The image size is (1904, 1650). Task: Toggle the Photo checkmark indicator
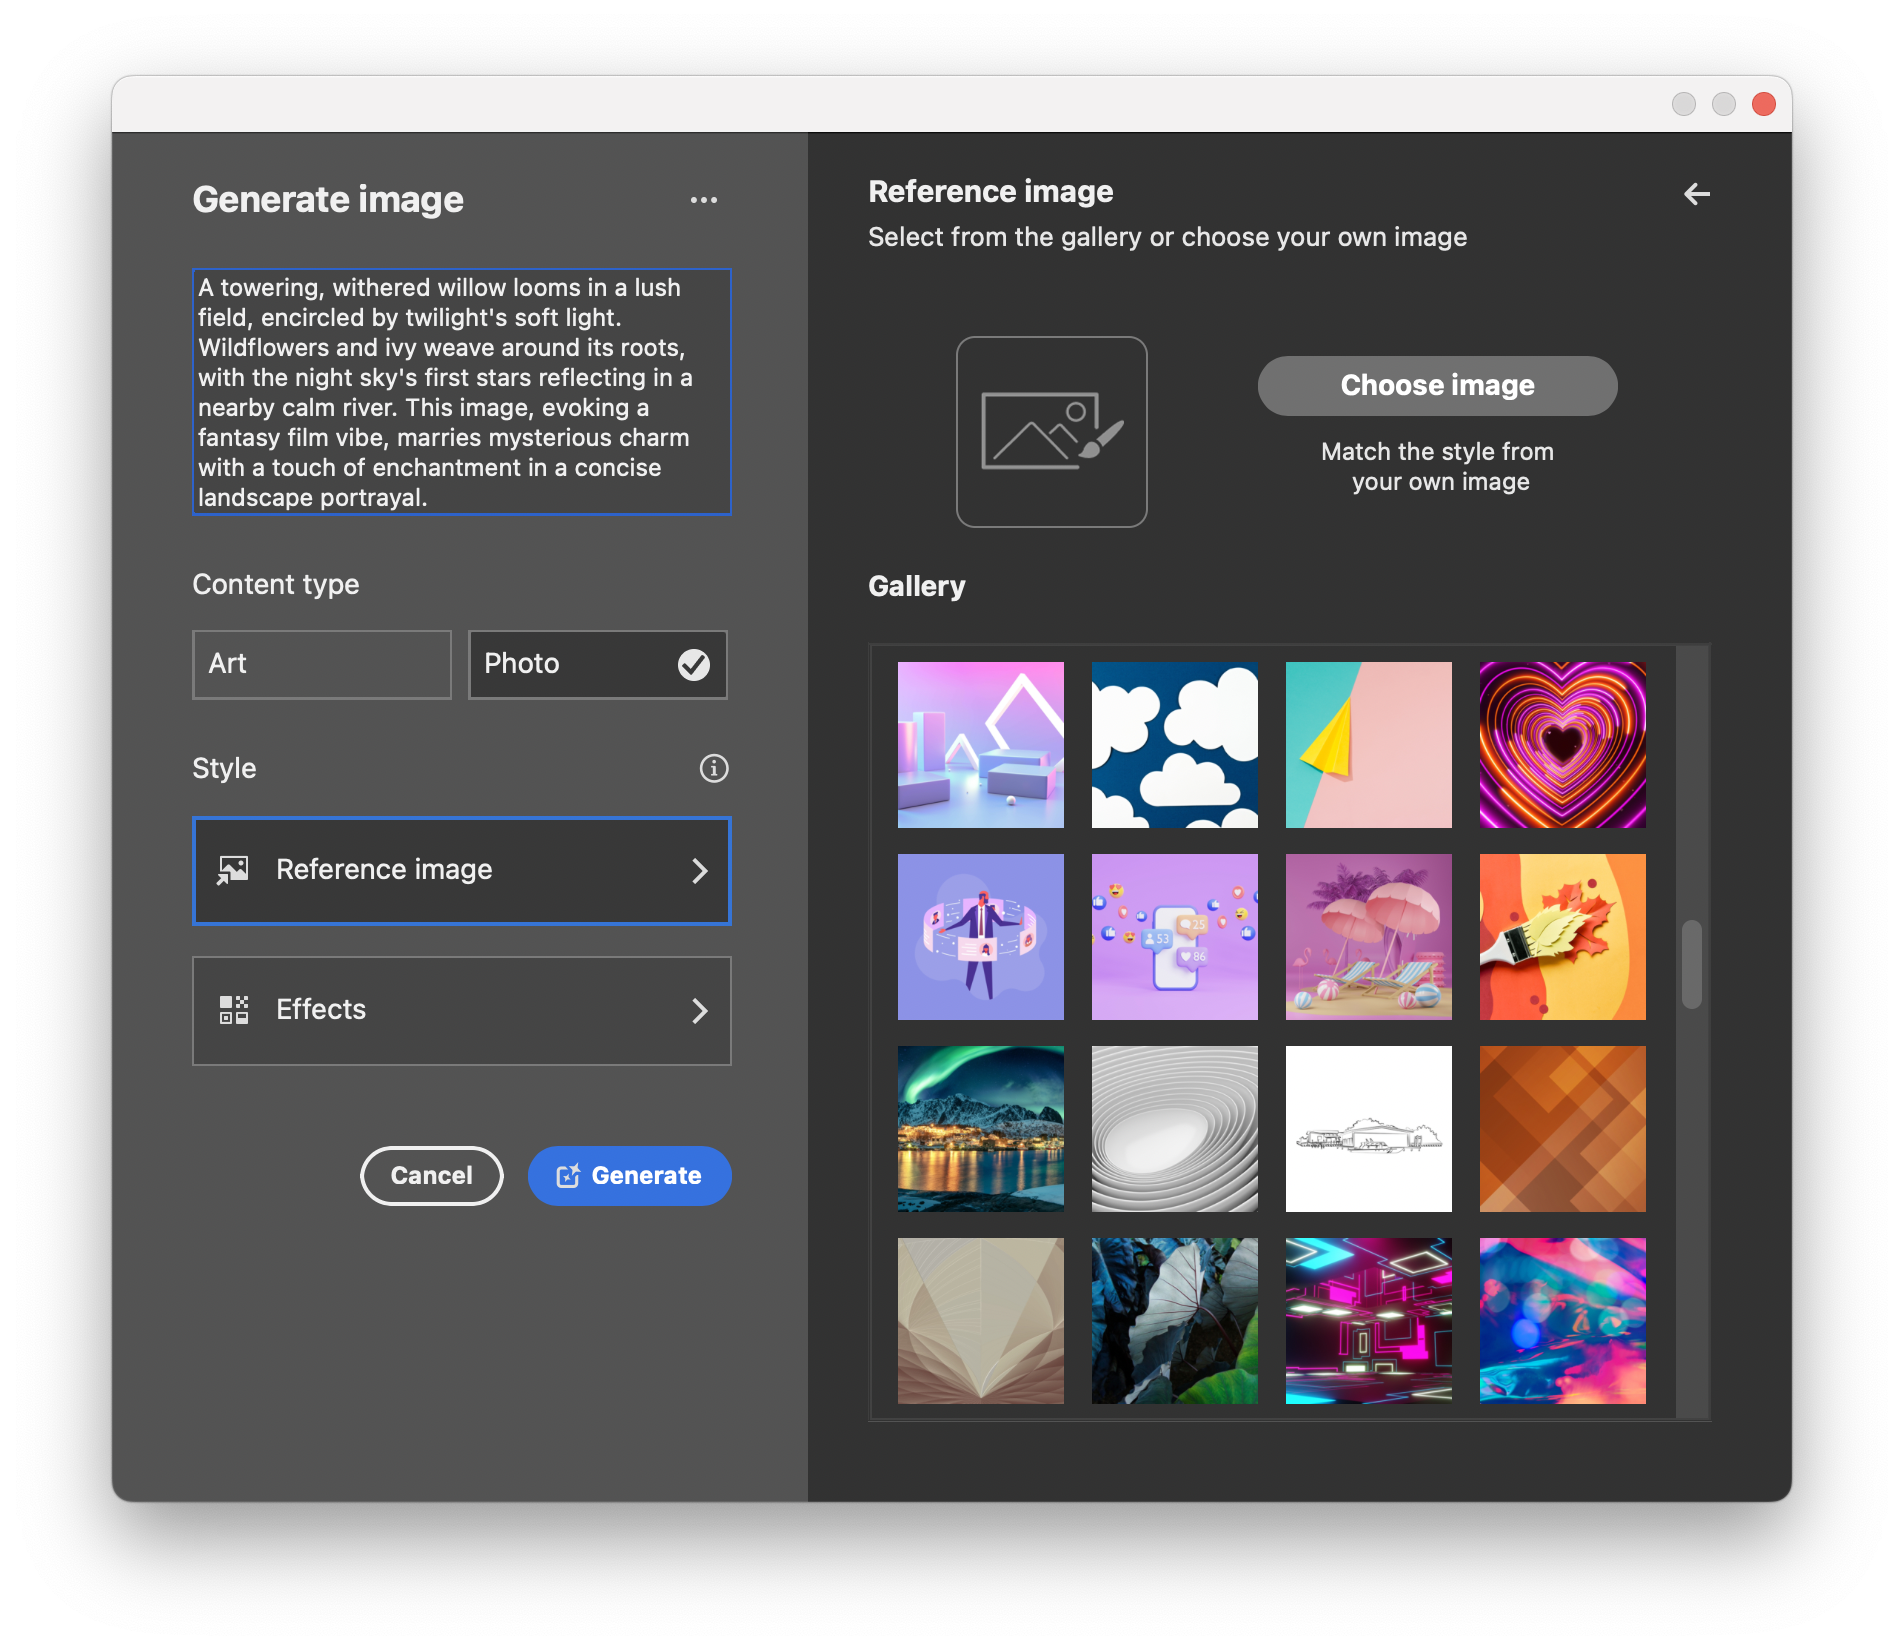click(694, 664)
